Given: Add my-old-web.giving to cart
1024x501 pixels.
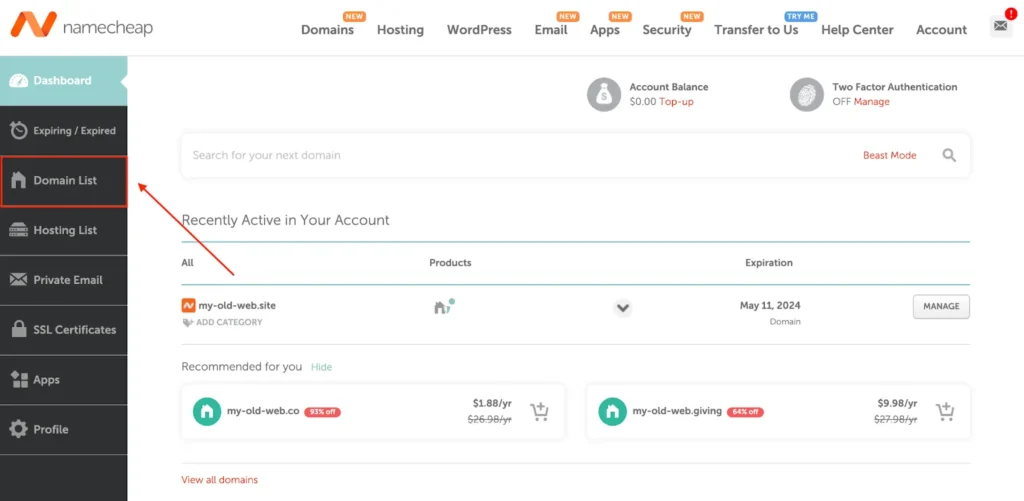Looking at the screenshot, I should click(x=945, y=412).
